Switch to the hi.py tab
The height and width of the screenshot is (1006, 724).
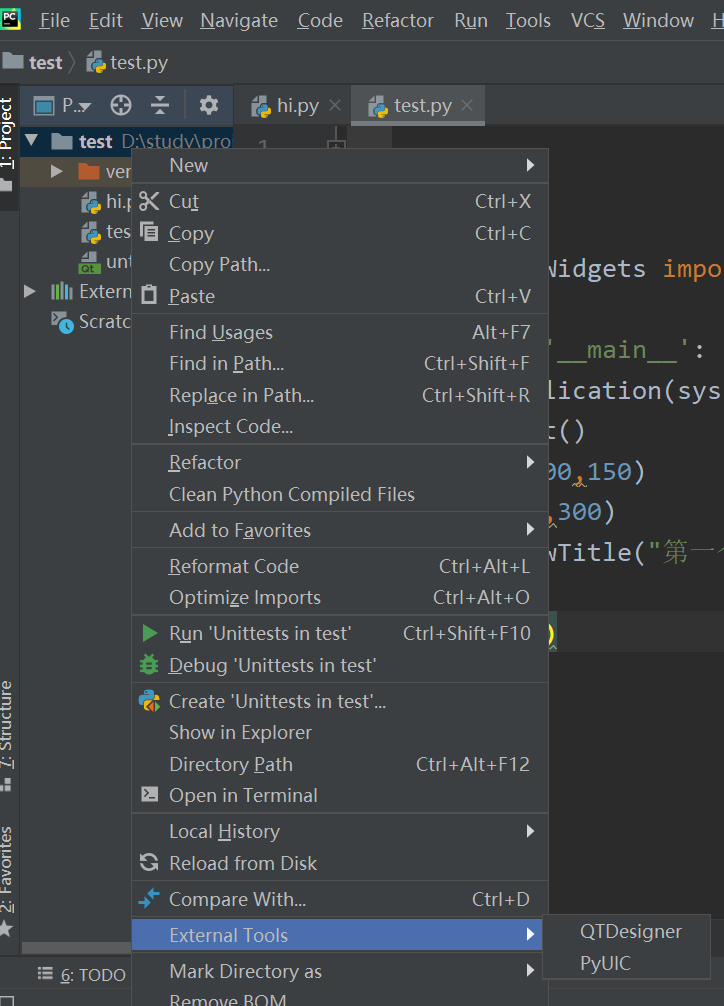(x=292, y=104)
